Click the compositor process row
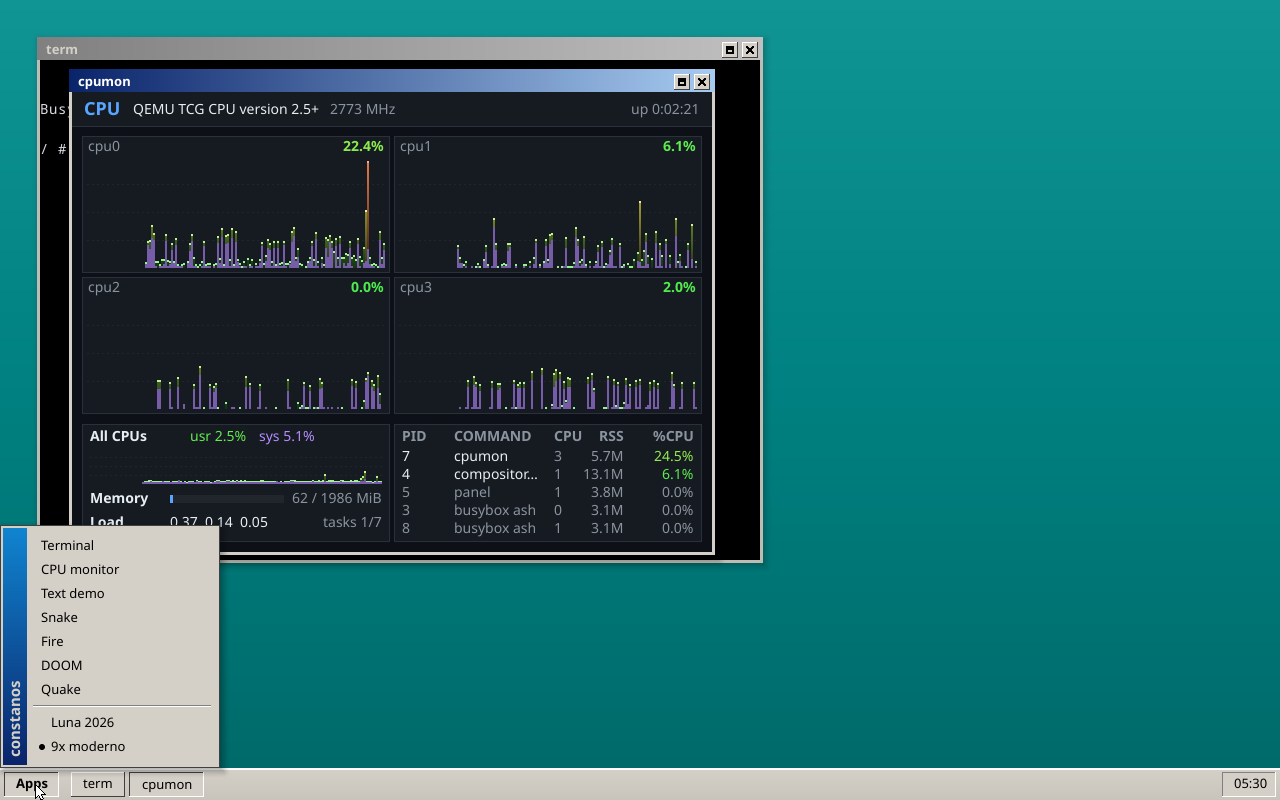The width and height of the screenshot is (1280, 800). [x=548, y=474]
